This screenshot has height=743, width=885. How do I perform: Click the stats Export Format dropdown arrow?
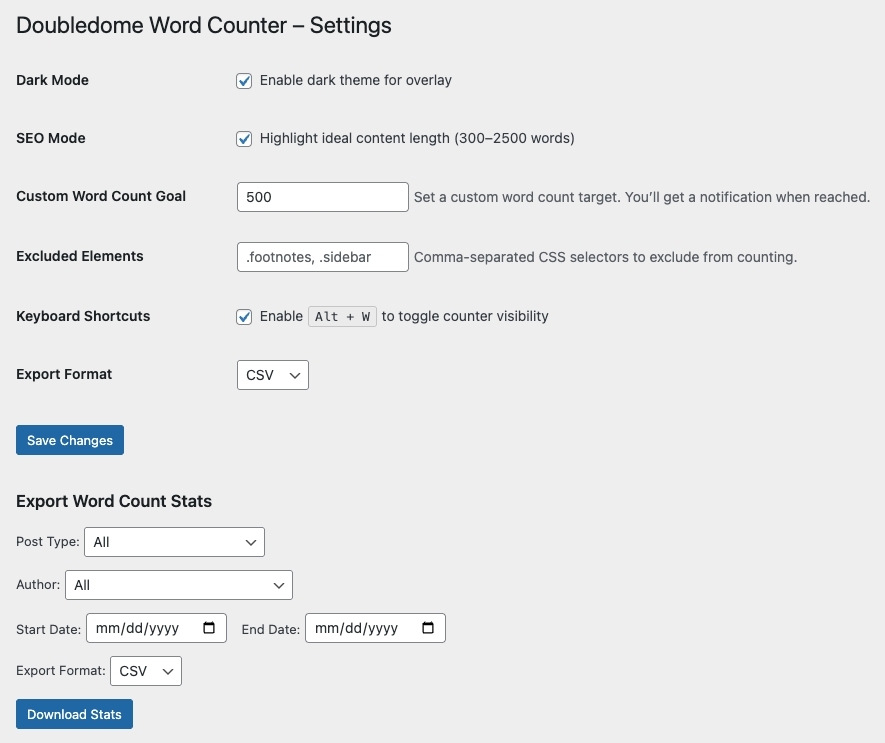(x=168, y=671)
